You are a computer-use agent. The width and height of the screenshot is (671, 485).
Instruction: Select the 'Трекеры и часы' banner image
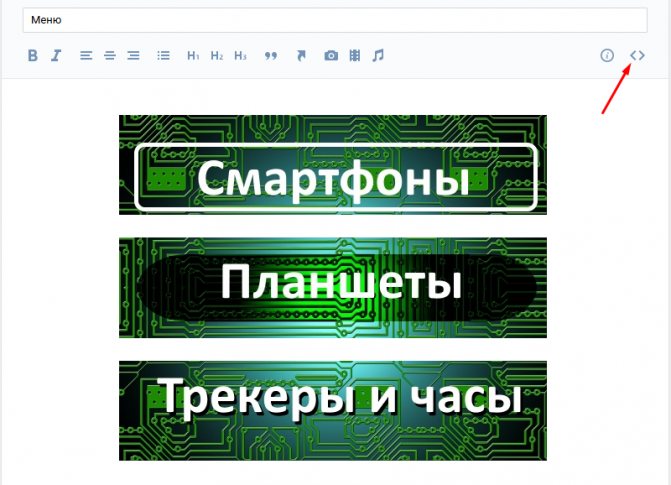pyautogui.click(x=333, y=411)
